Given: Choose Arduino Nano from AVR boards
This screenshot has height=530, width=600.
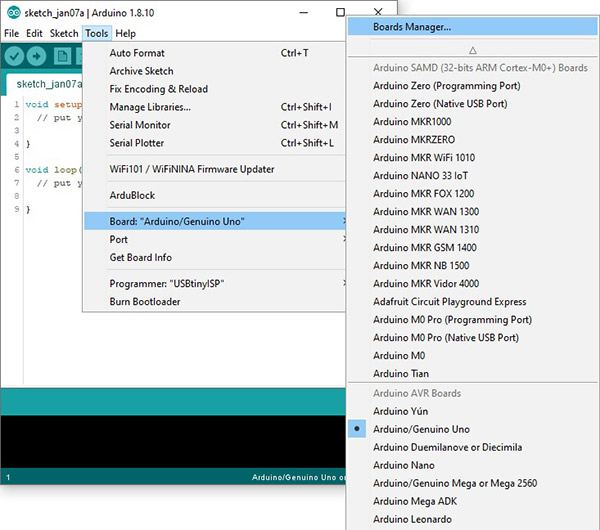Looking at the screenshot, I should coord(403,465).
